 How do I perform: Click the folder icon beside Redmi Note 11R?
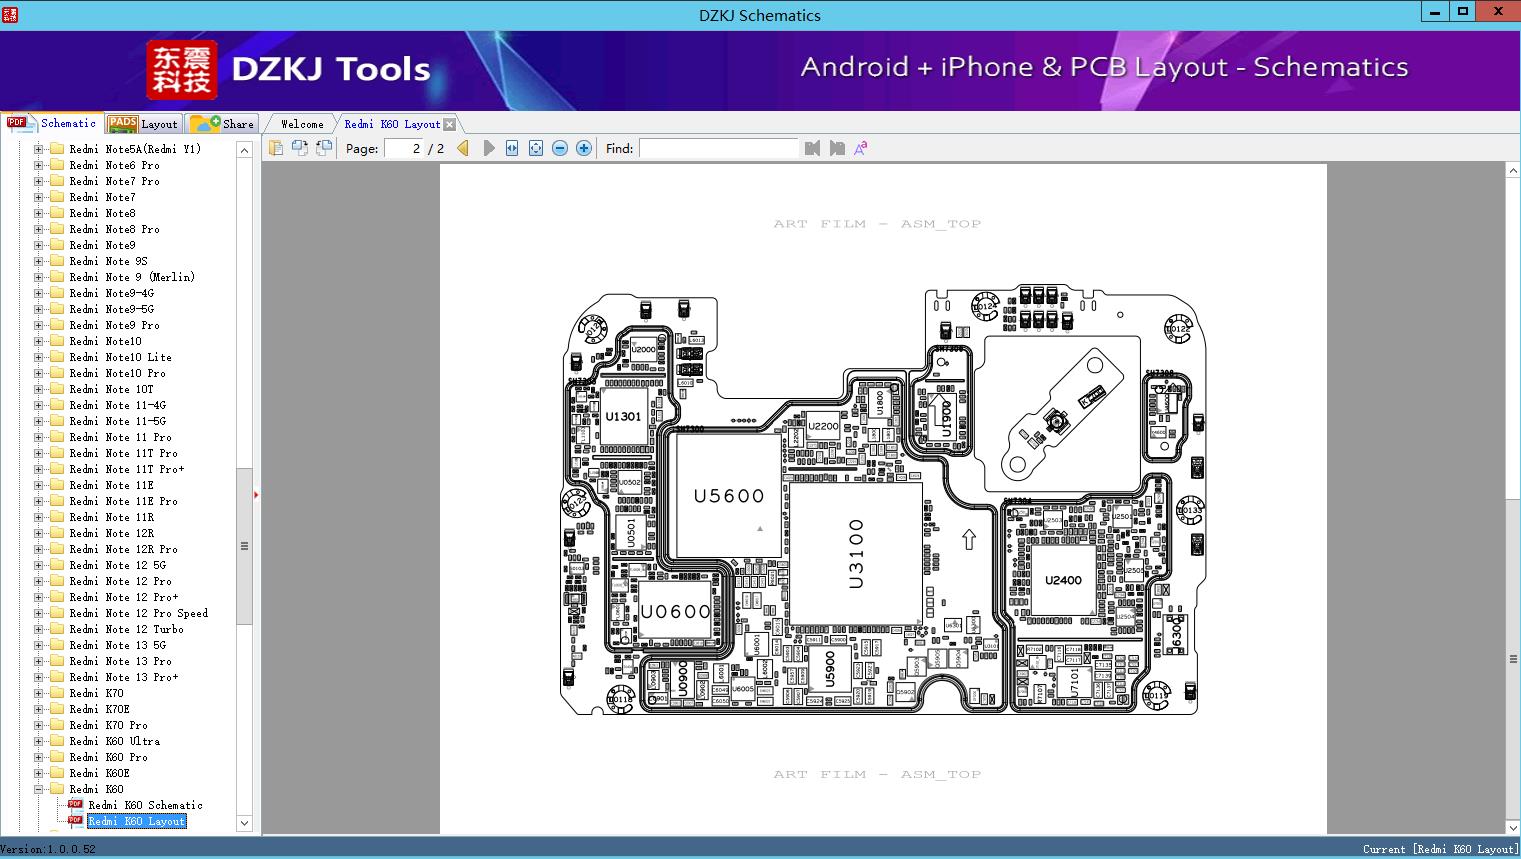[x=57, y=517]
